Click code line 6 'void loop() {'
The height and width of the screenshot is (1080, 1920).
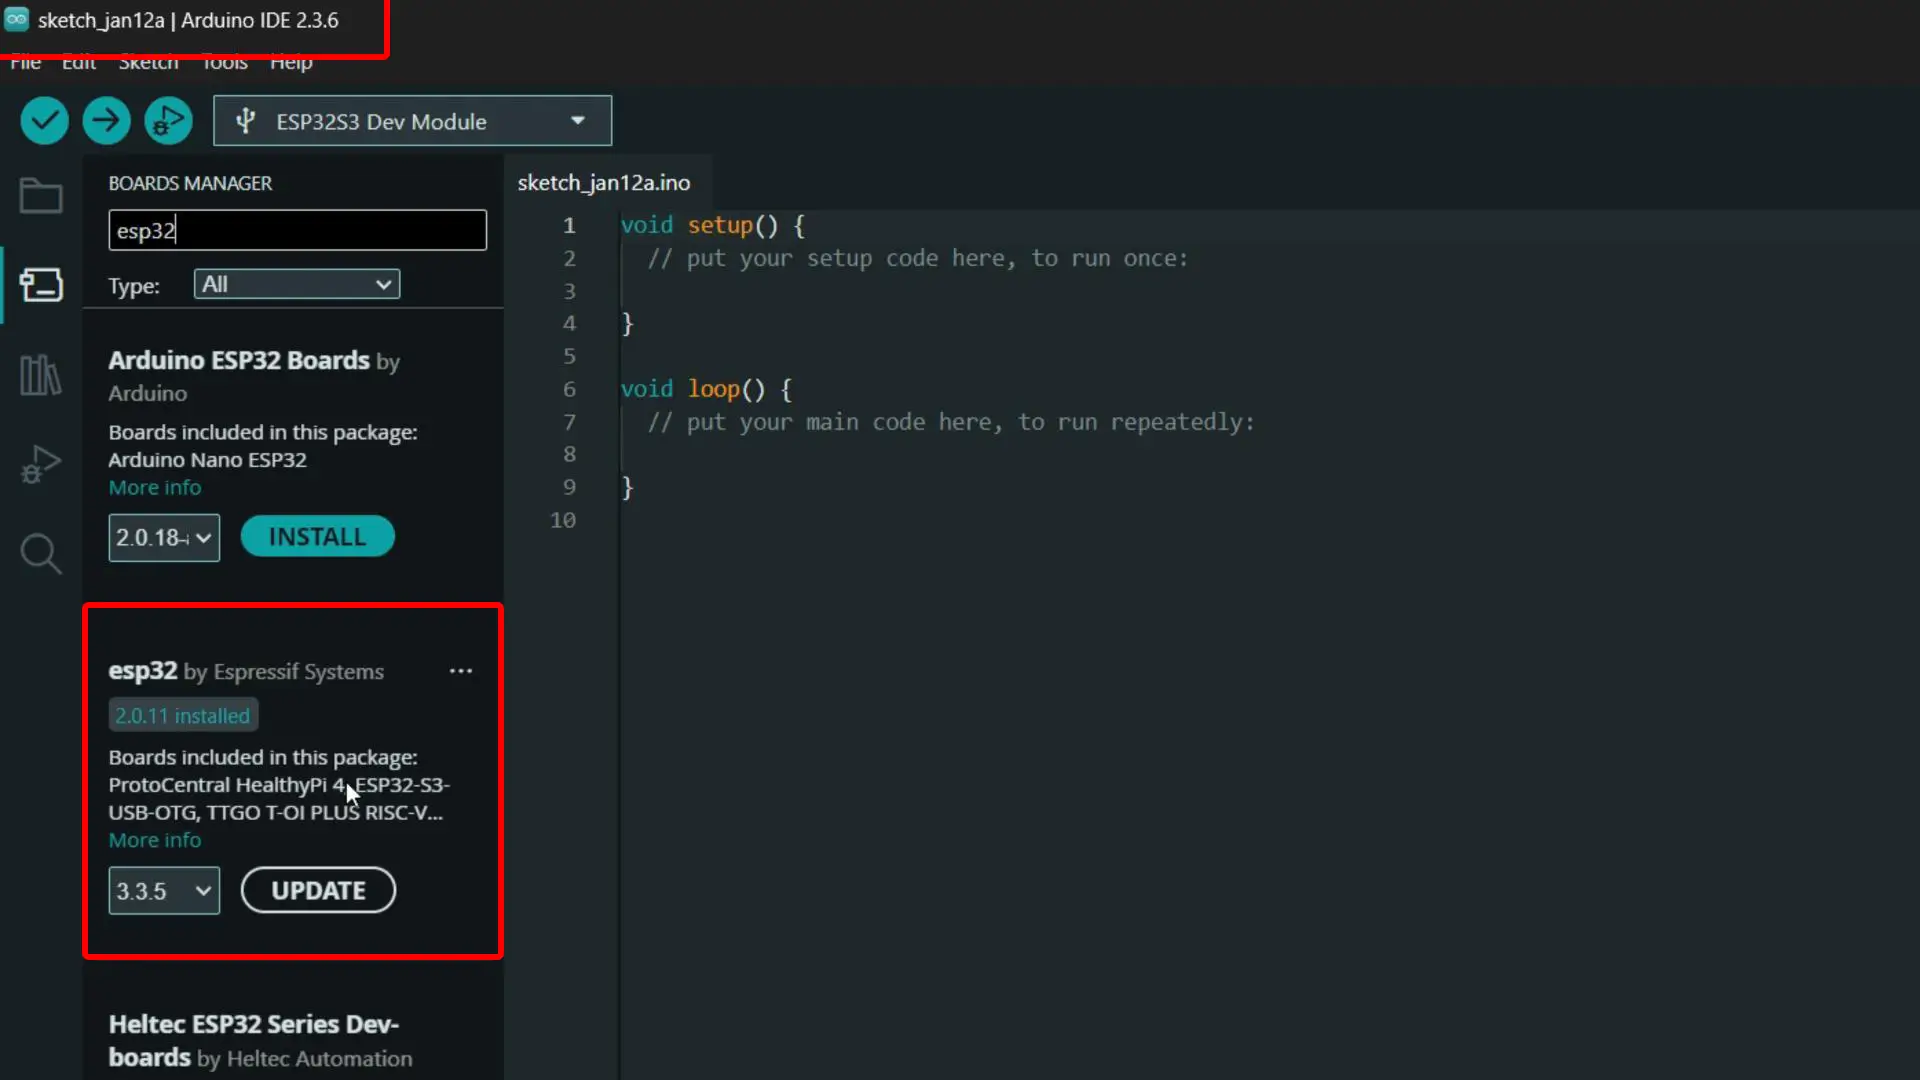[706, 389]
